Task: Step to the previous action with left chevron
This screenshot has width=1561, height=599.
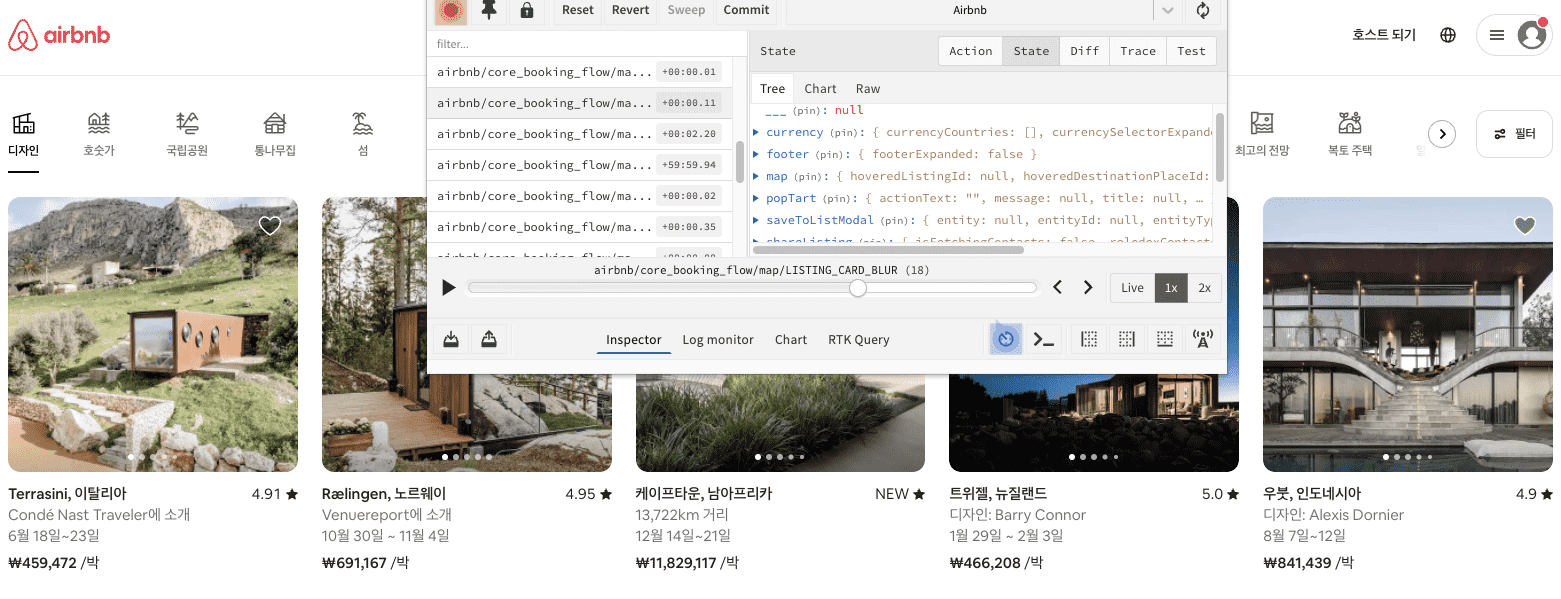Action: point(1058,288)
